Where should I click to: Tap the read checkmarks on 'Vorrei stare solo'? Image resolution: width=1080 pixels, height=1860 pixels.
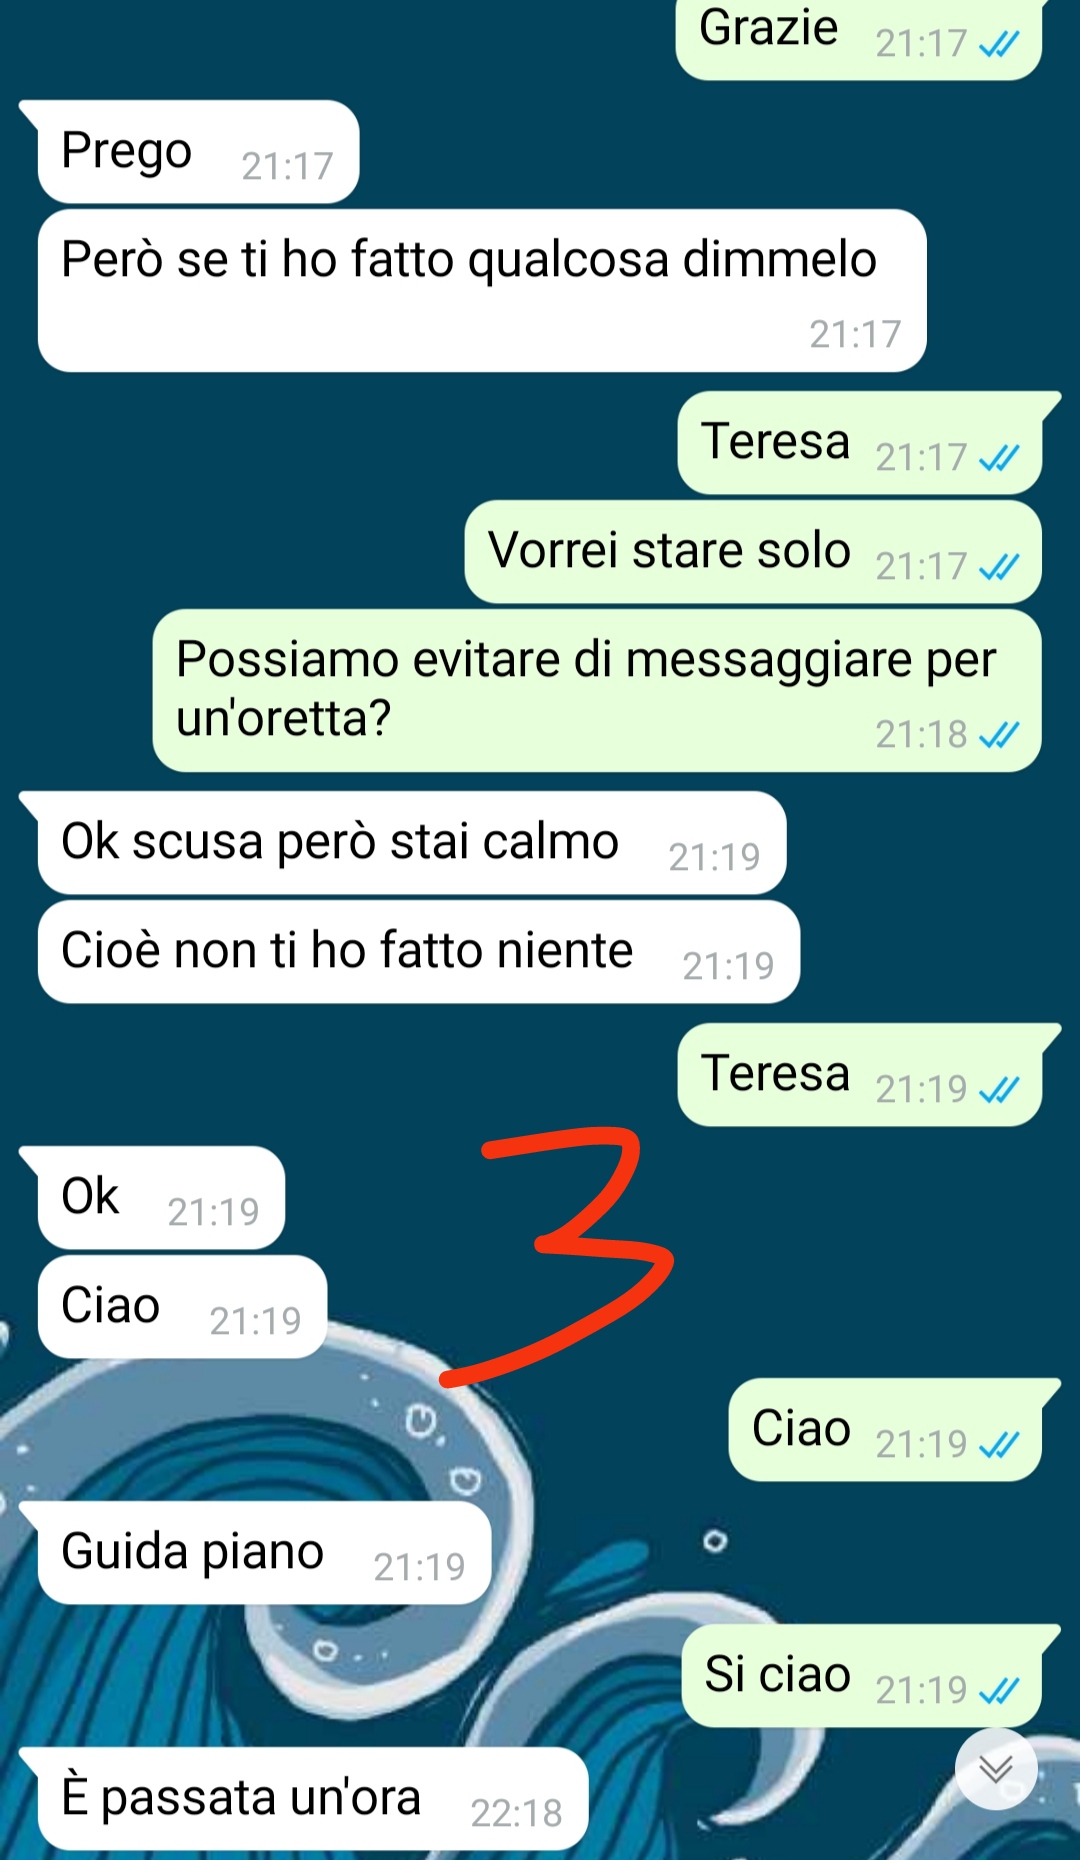(999, 567)
